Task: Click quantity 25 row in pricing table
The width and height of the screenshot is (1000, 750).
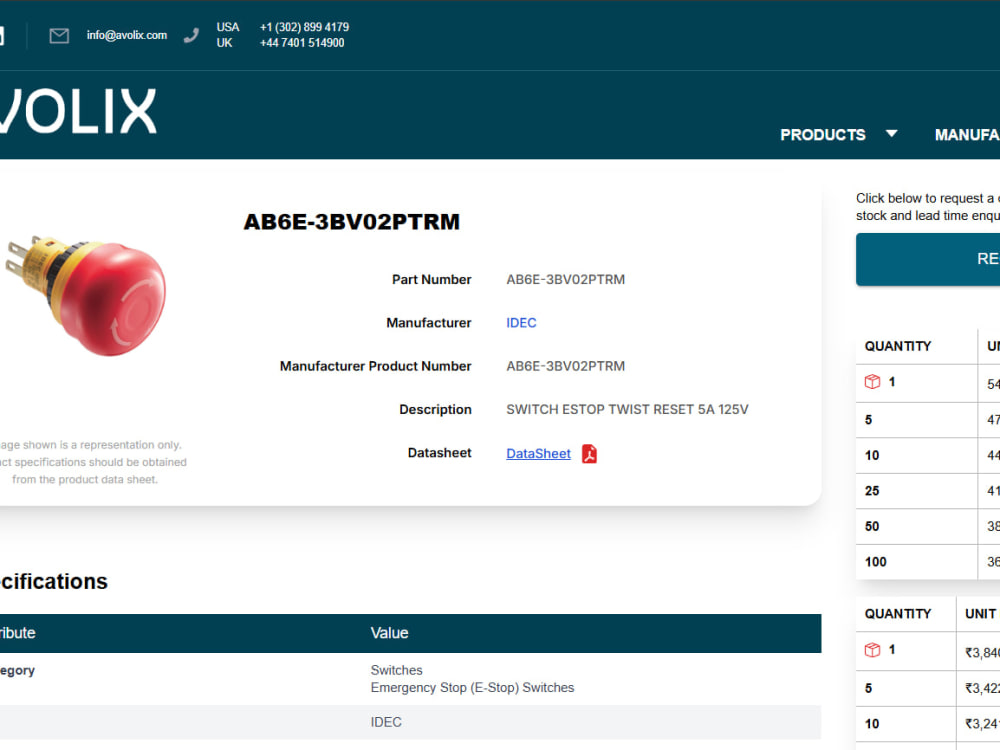Action: pos(928,491)
